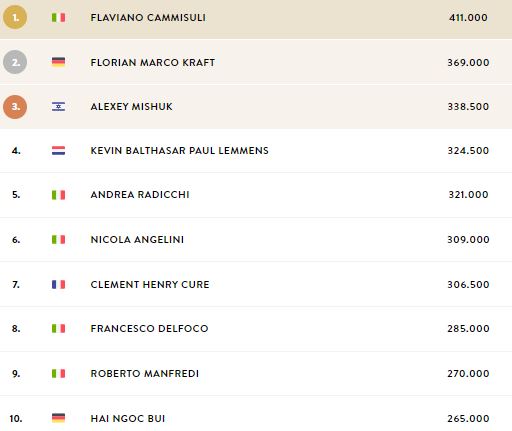The width and height of the screenshot is (512, 431).
Task: Click German flag next to Hai Ngoc Bui
Action: 58,418
